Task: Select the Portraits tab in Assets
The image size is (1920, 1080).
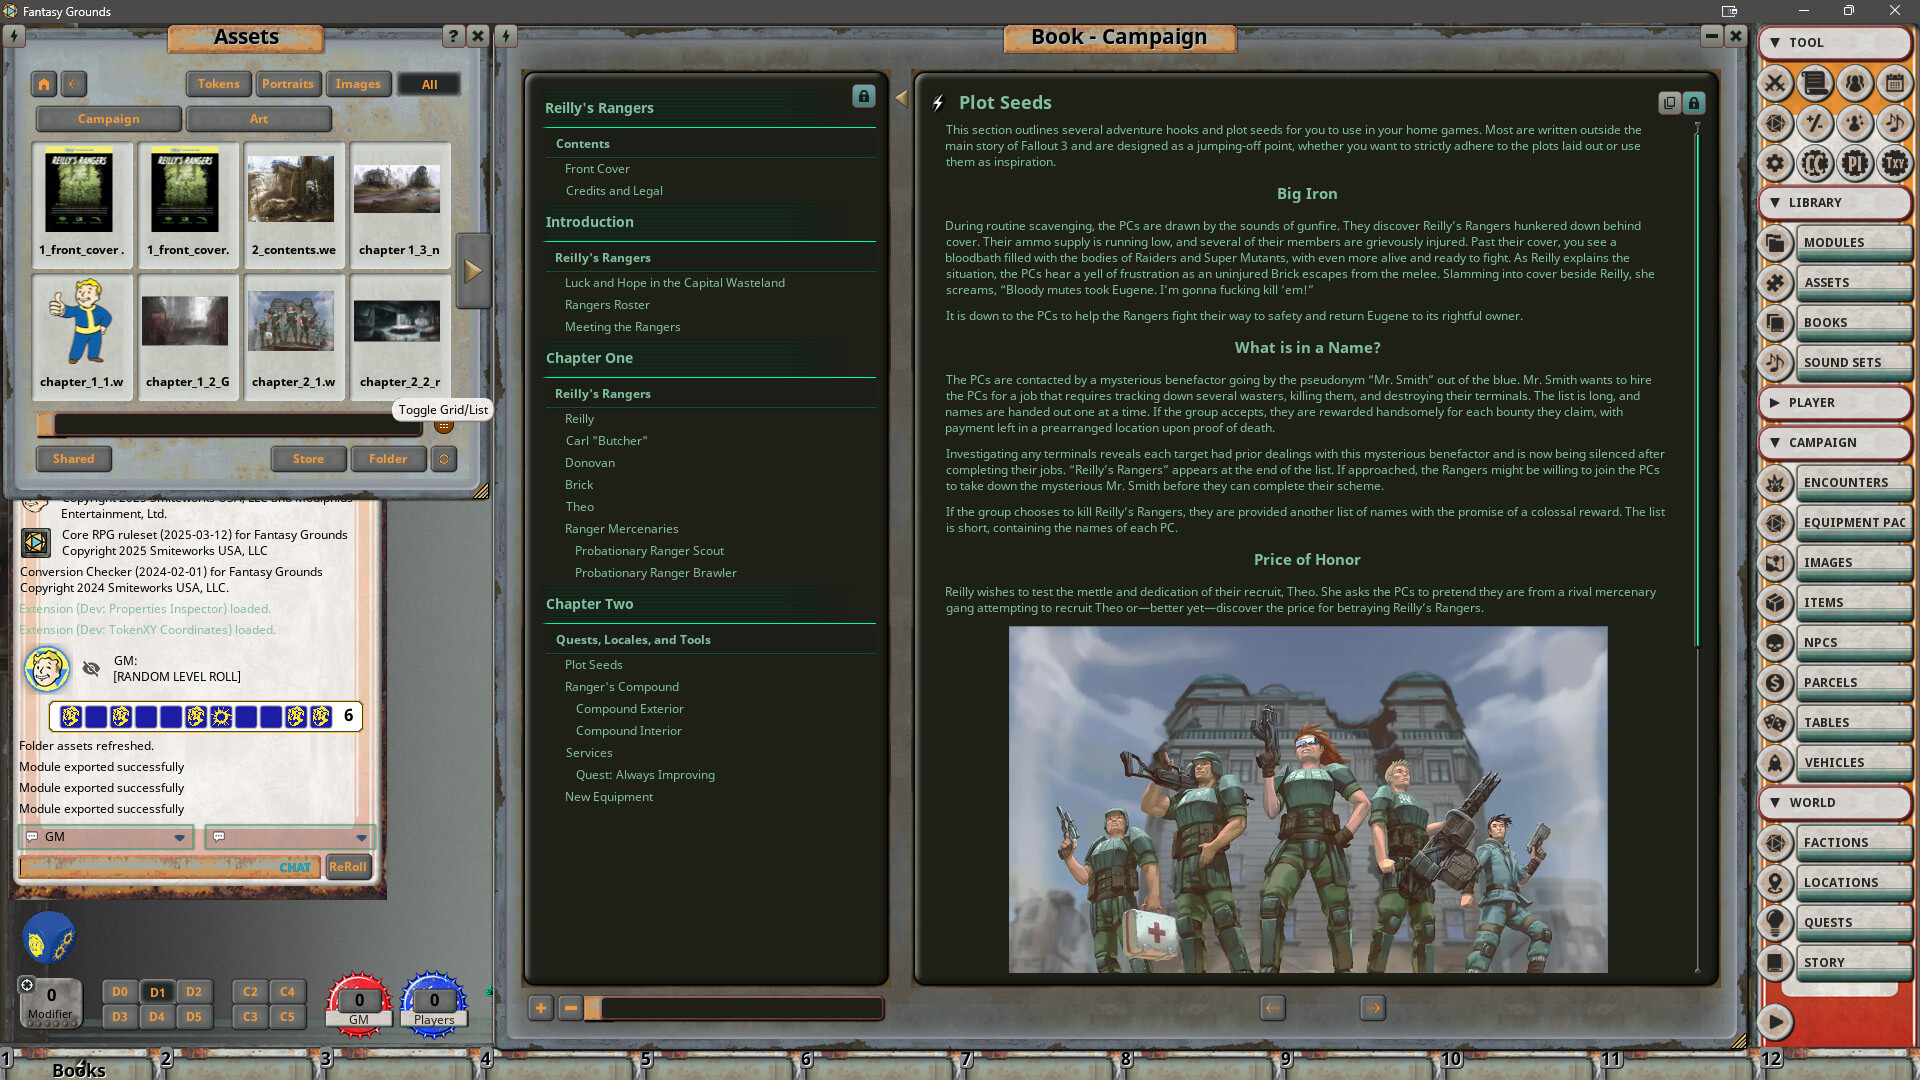Action: point(288,84)
